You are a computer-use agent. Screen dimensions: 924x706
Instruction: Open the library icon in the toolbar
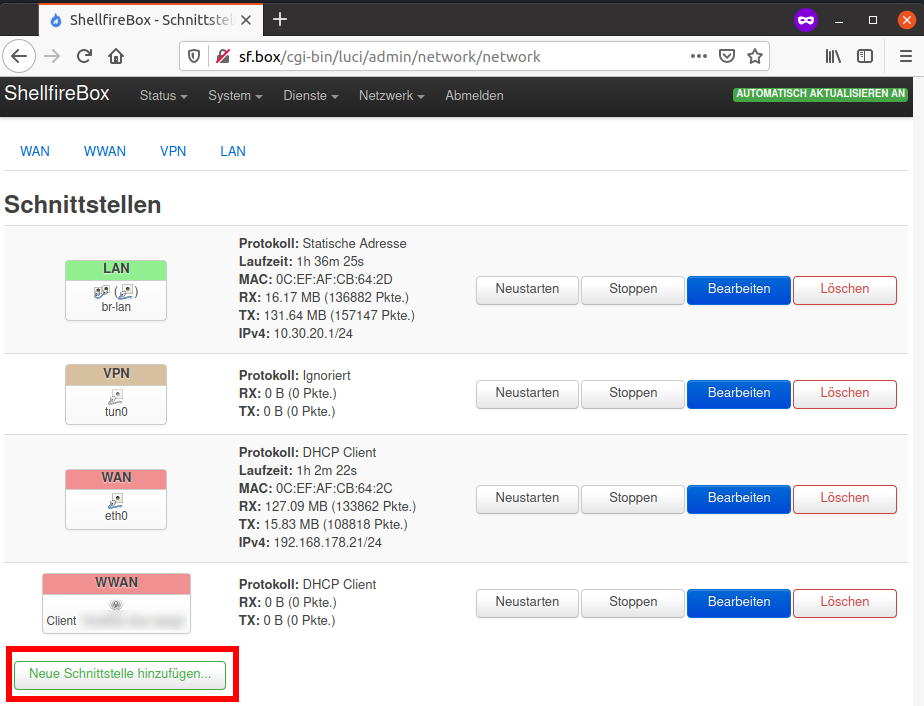point(833,56)
